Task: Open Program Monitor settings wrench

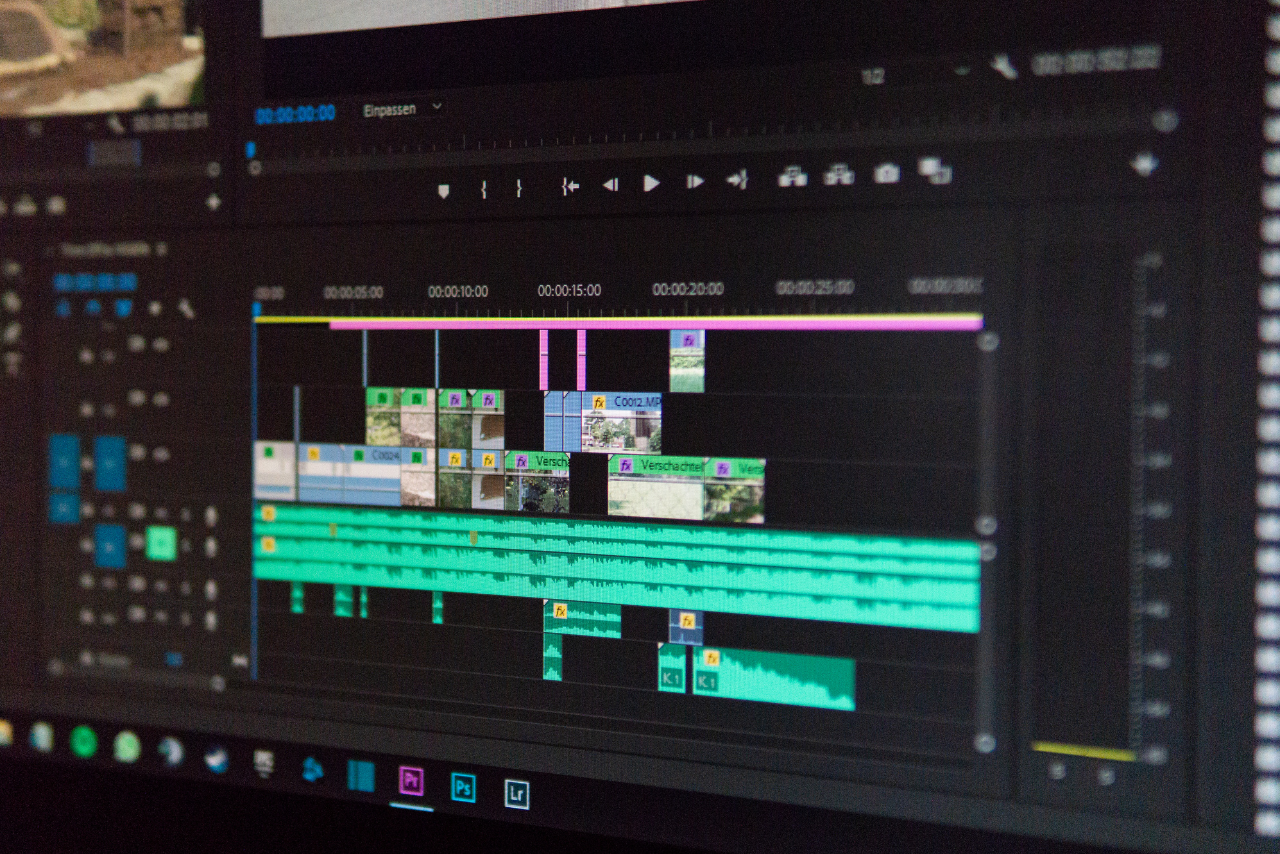Action: (1003, 66)
